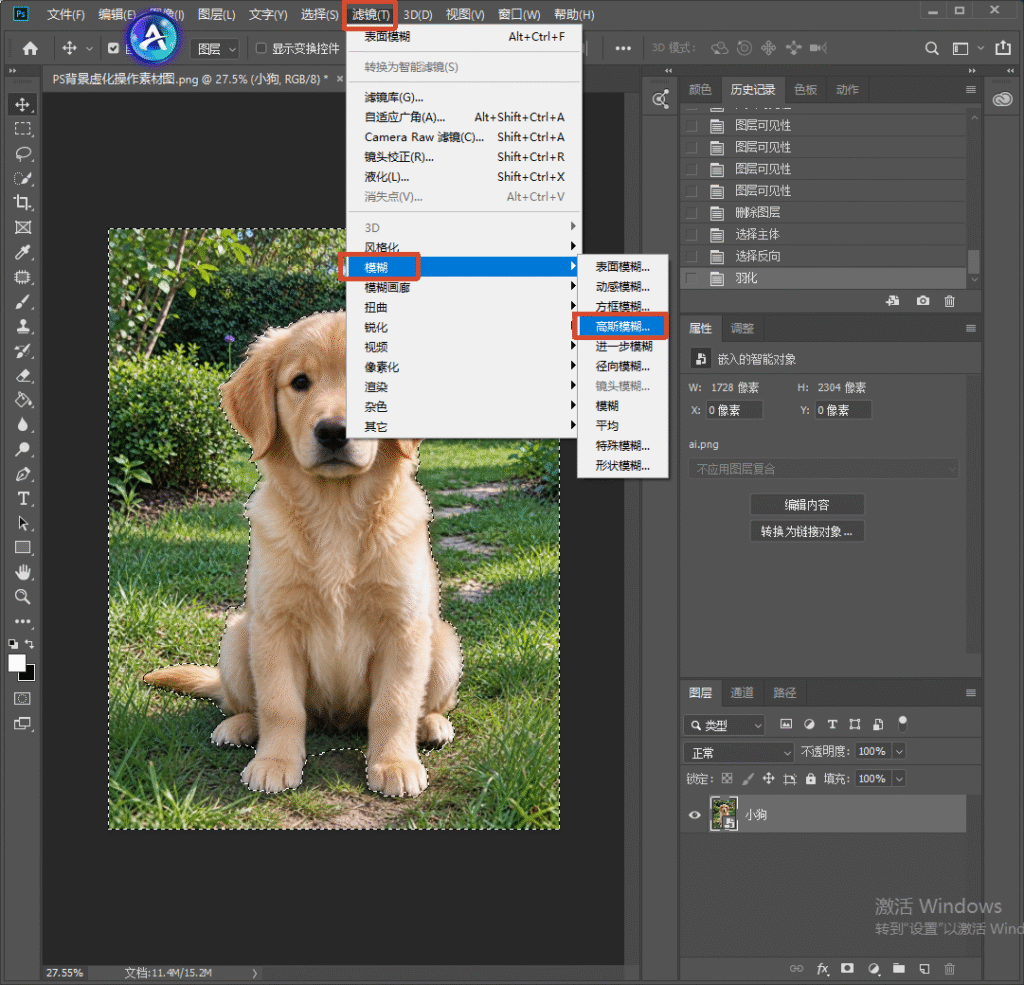
Task: Toggle the auto-select checkbox in options bar
Action: tap(113, 48)
